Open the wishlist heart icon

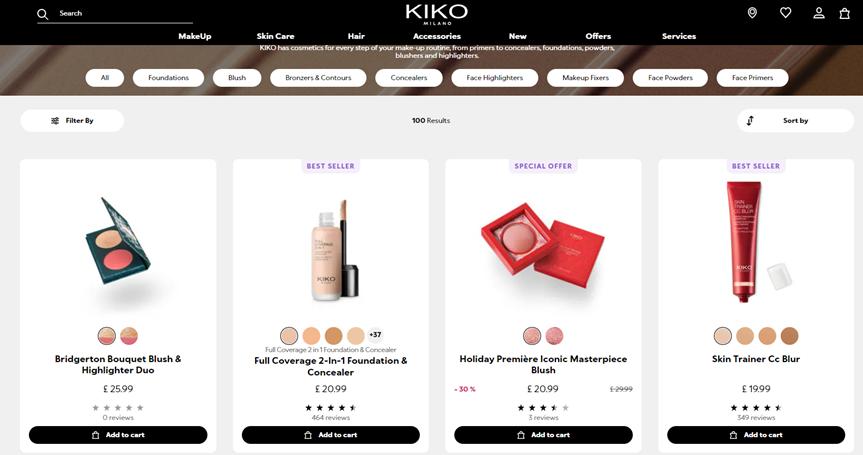pyautogui.click(x=785, y=13)
